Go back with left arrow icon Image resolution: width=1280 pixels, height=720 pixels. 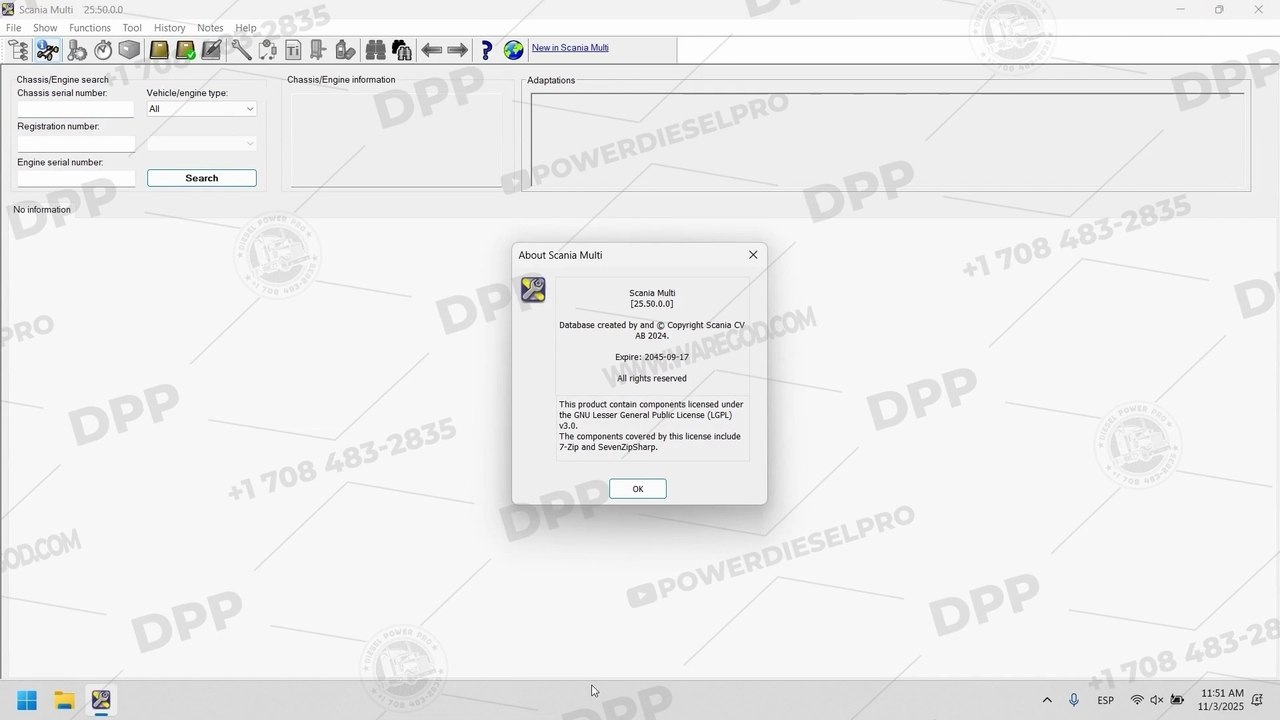[431, 49]
